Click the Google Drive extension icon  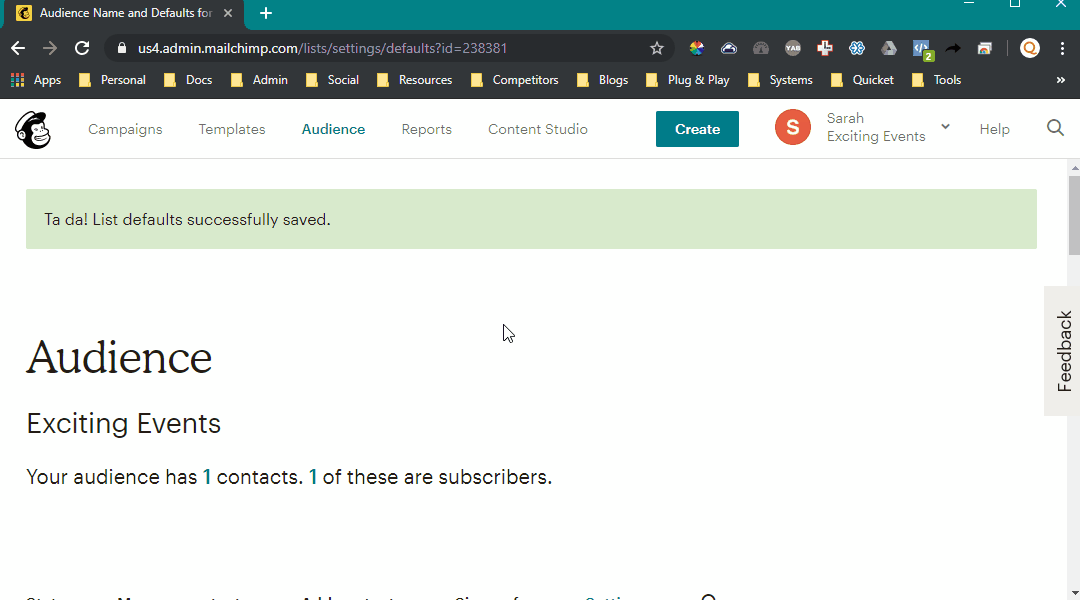point(889,48)
